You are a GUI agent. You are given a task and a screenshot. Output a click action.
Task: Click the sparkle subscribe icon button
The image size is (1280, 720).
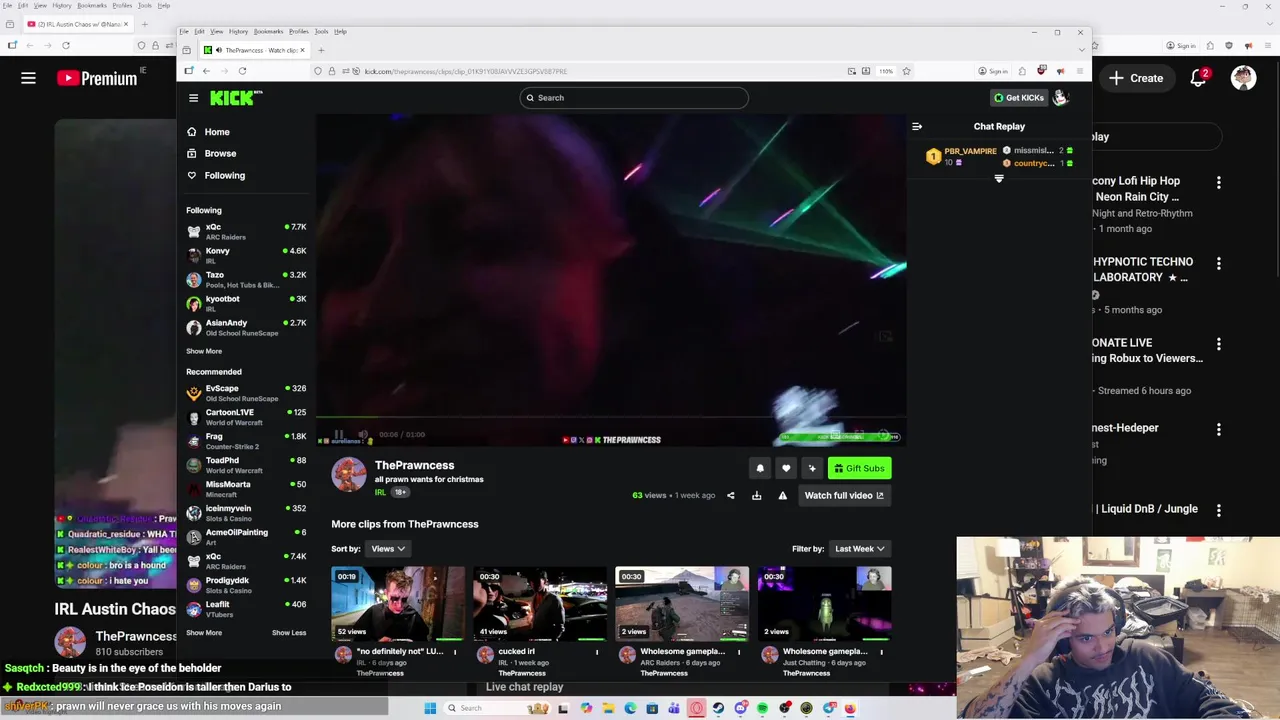pos(812,468)
